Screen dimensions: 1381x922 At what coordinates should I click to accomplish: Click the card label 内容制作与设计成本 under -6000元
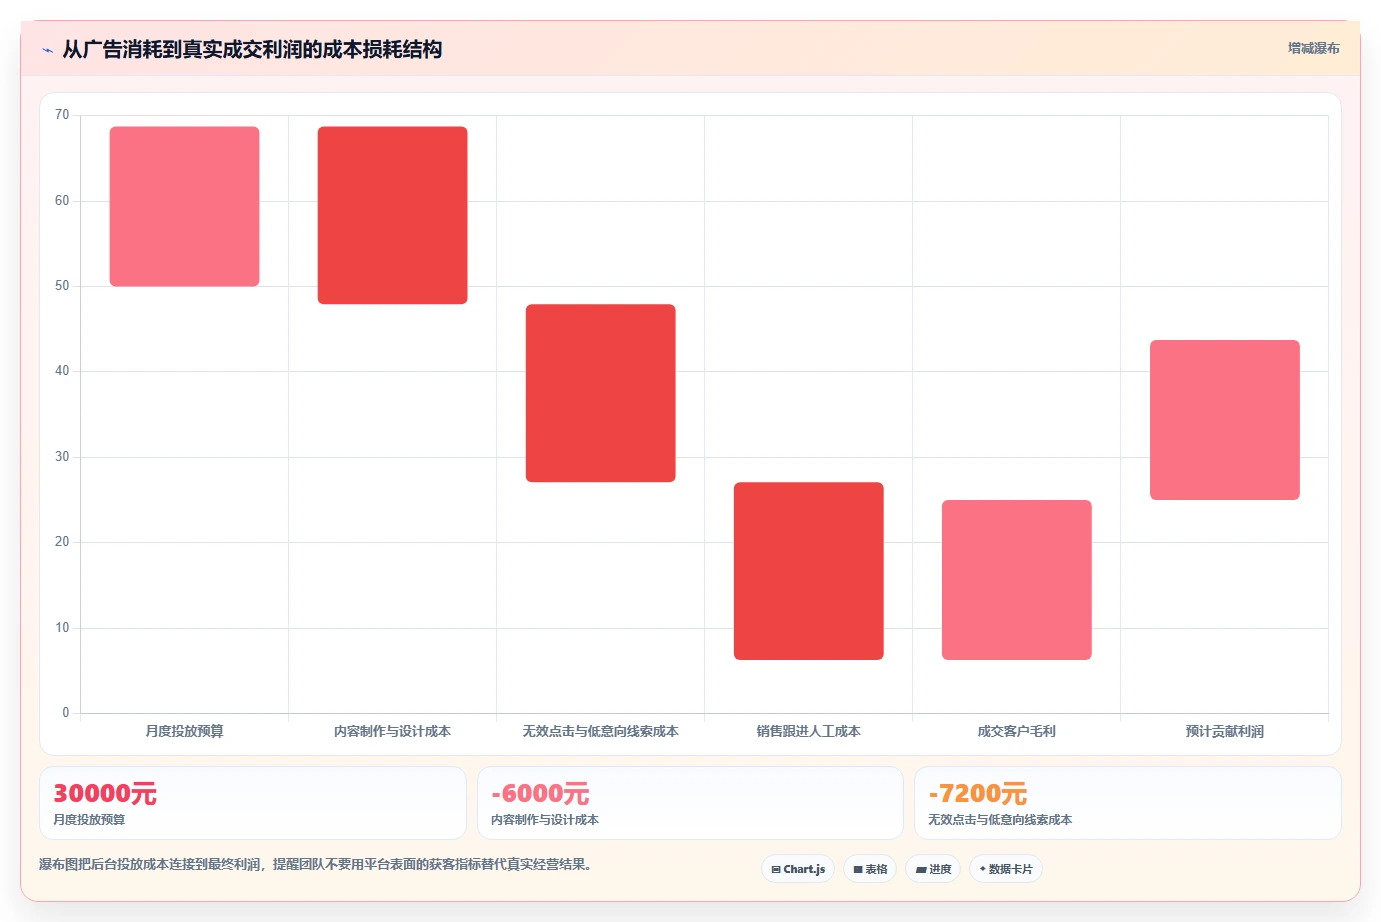(x=545, y=820)
